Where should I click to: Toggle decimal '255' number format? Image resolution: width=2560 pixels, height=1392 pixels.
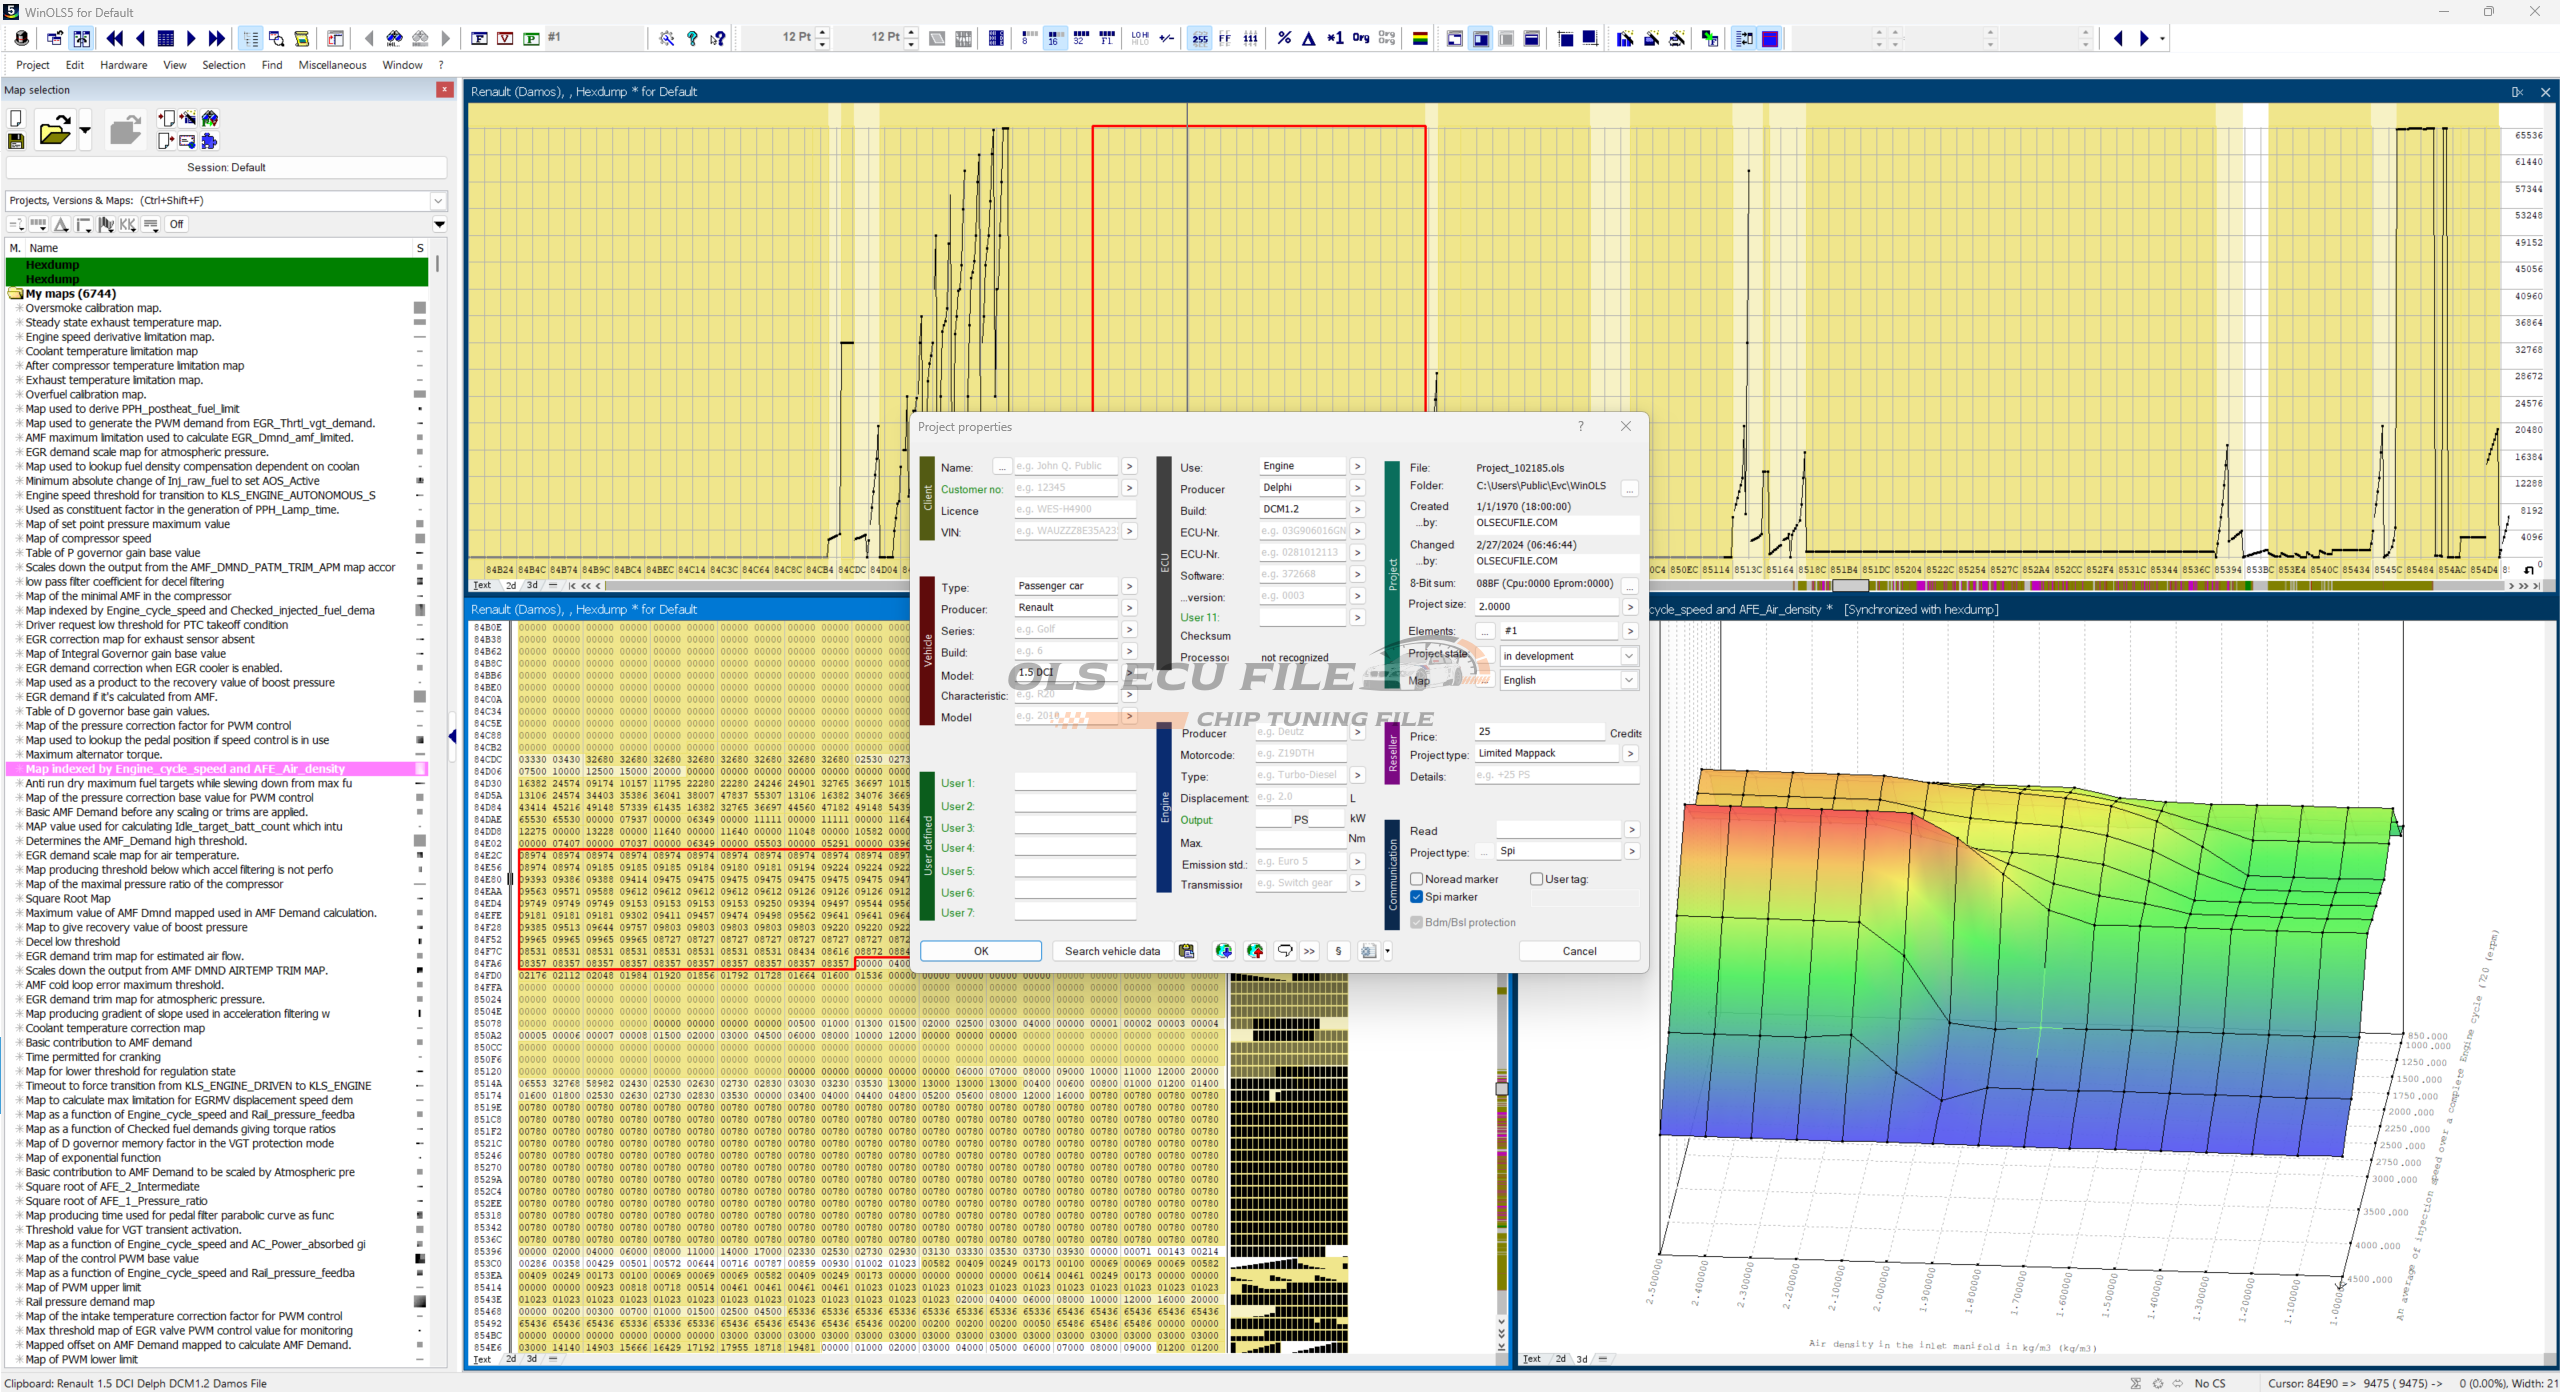[x=1200, y=38]
